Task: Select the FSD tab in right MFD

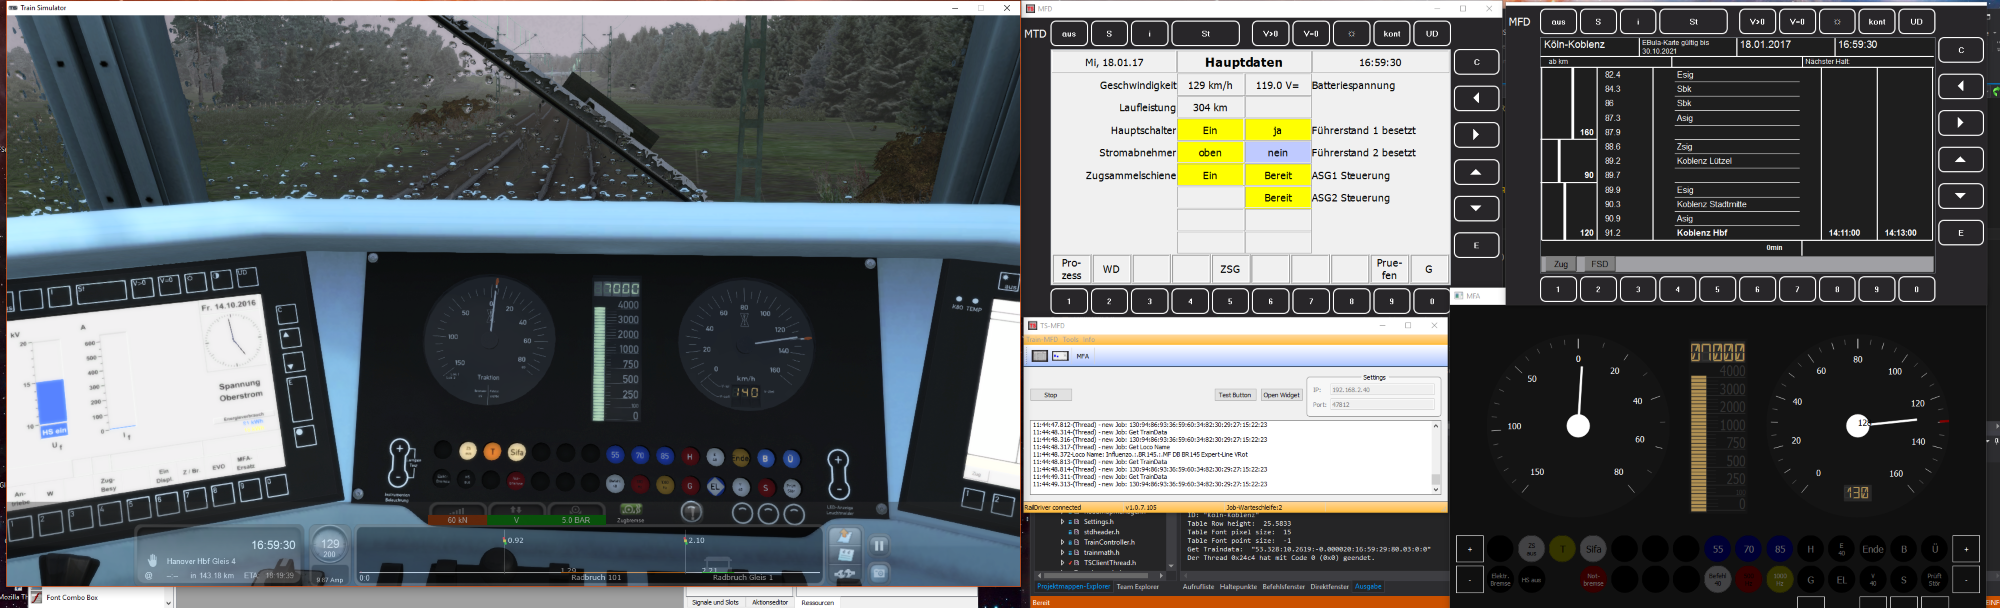Action: (1600, 264)
